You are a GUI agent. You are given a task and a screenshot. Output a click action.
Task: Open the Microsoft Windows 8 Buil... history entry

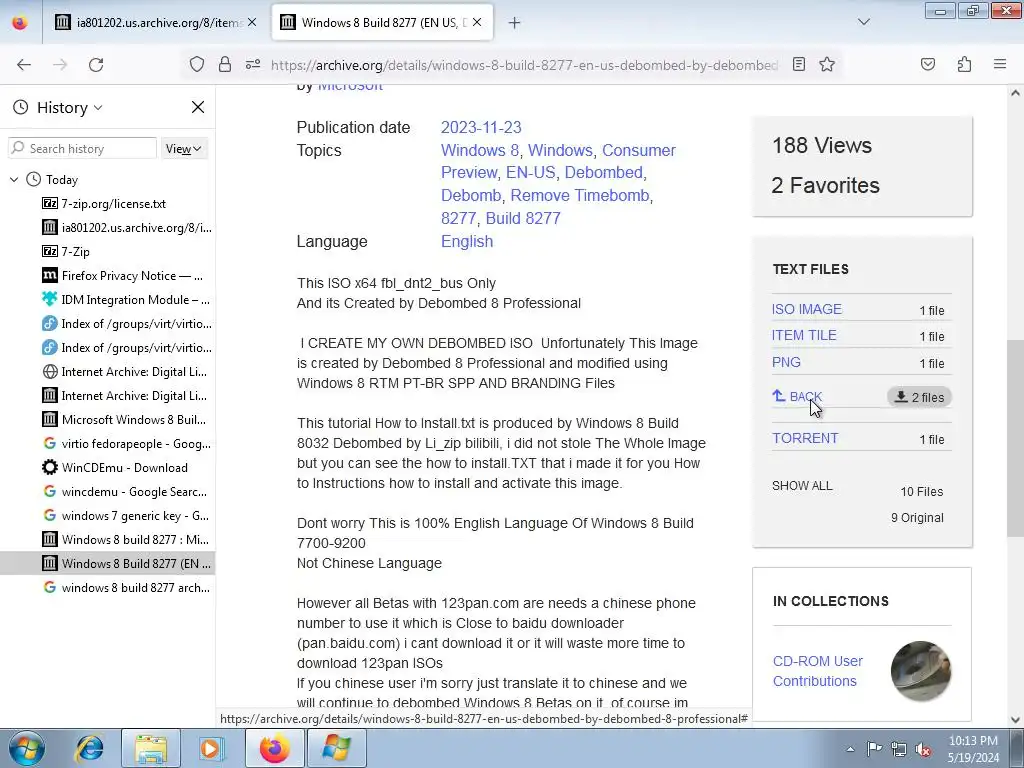coord(124,420)
